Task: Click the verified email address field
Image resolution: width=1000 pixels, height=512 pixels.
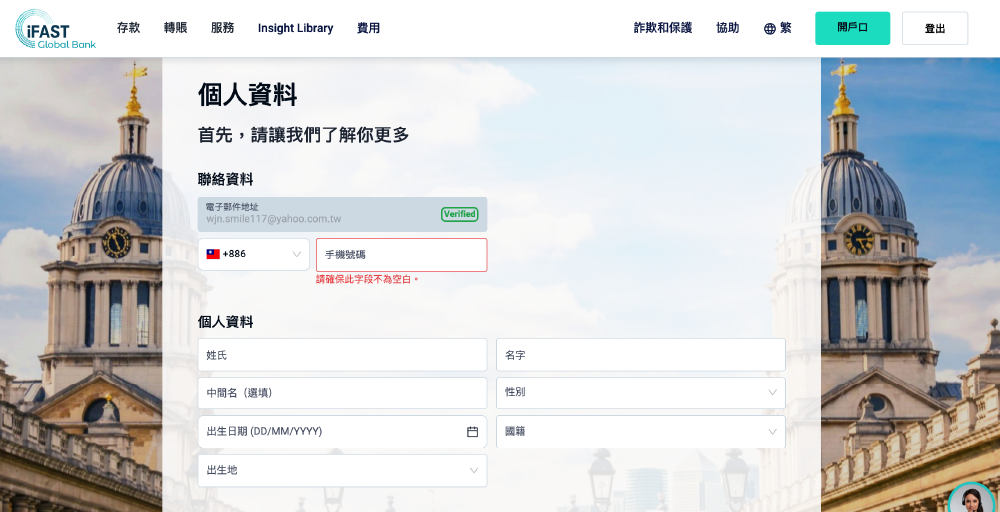Action: 342,214
